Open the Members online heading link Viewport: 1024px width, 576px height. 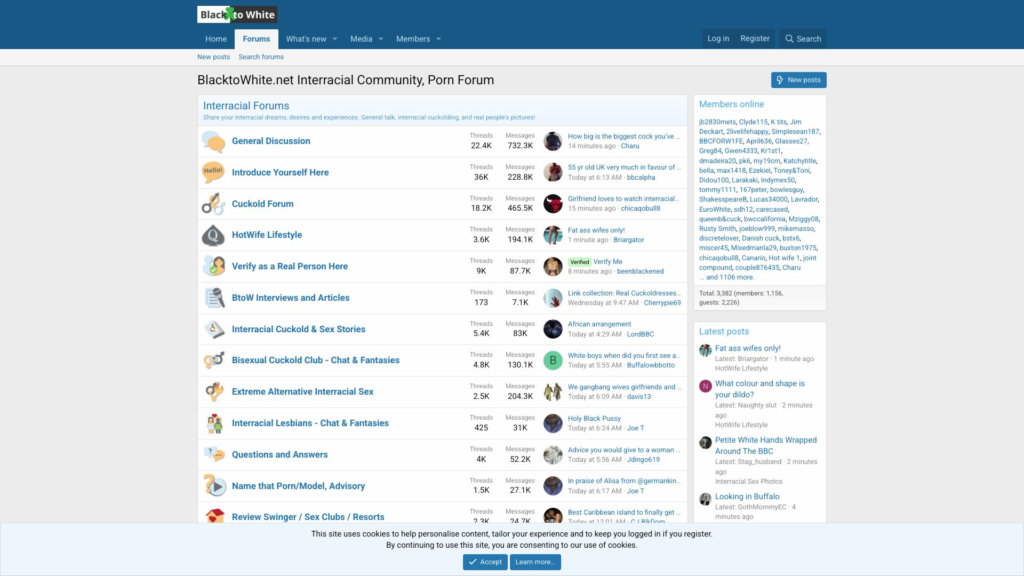coord(731,104)
